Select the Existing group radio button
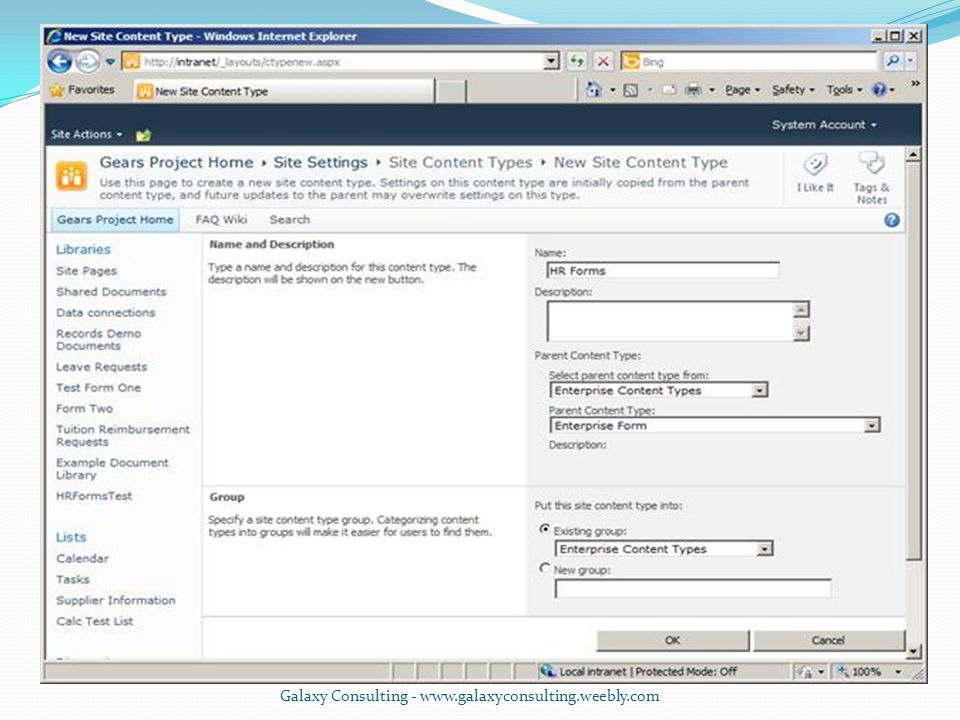960x720 pixels. [544, 529]
